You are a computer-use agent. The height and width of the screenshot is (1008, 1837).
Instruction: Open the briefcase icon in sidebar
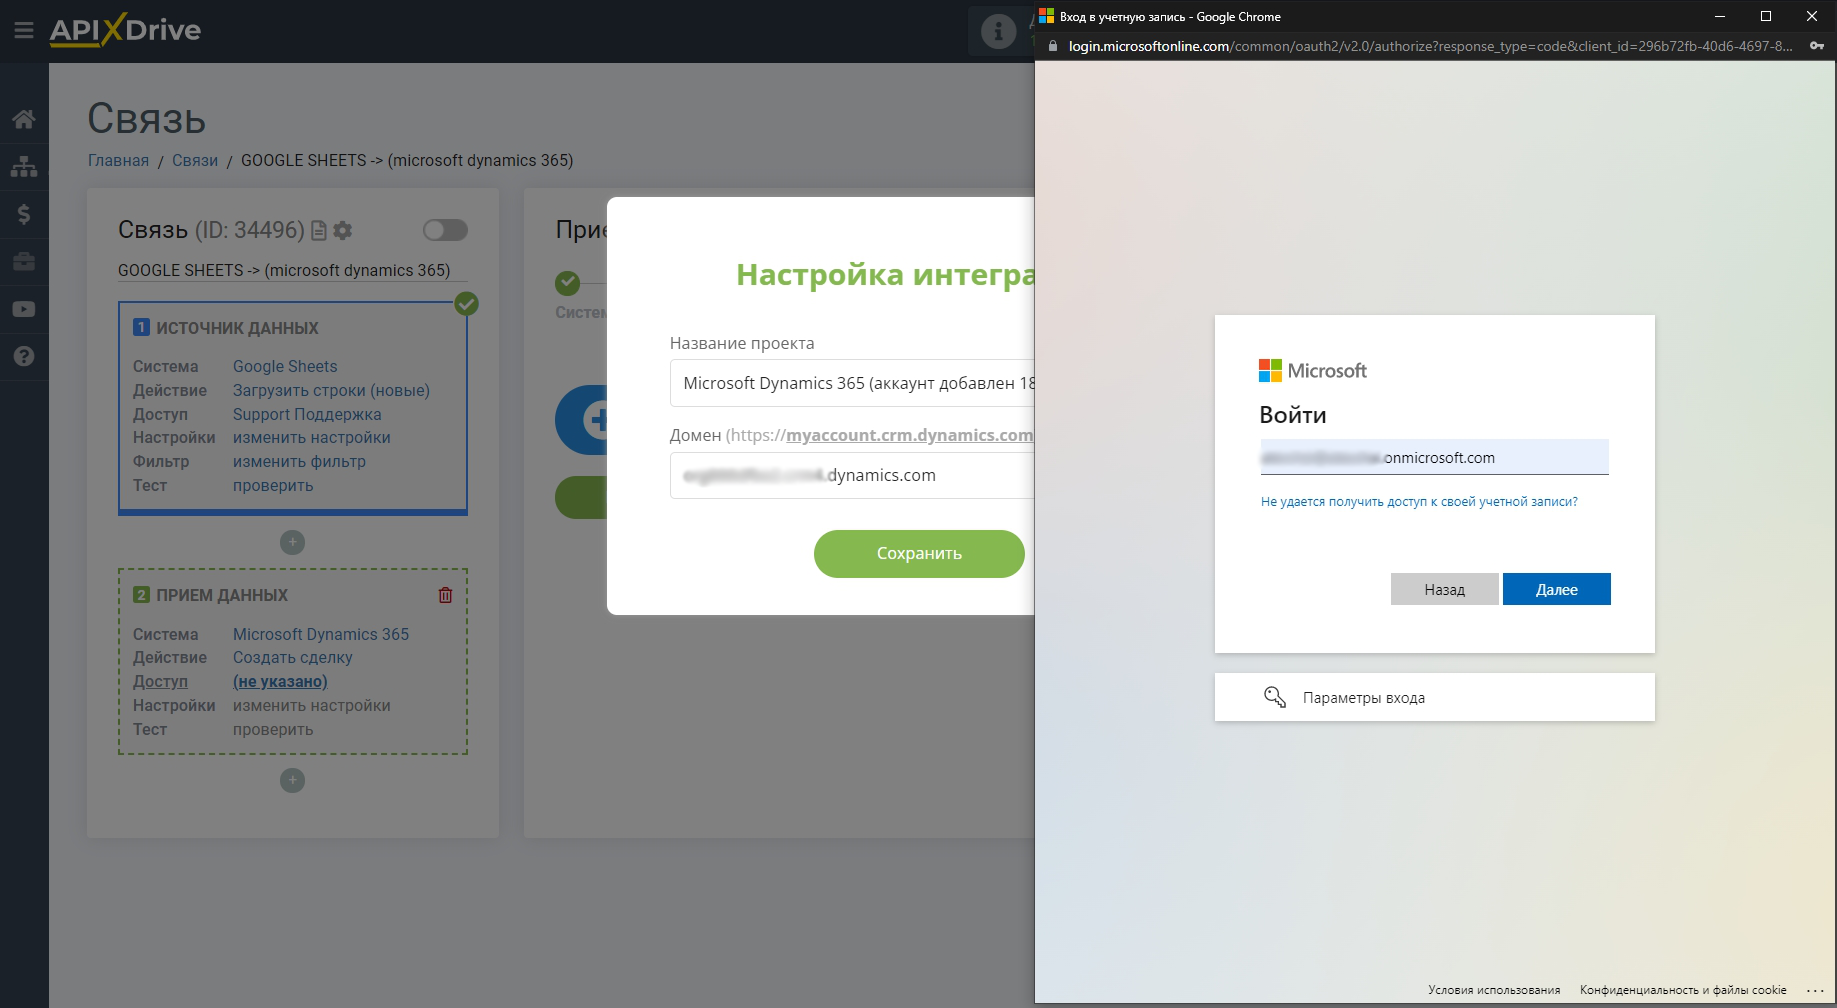pyautogui.click(x=24, y=262)
